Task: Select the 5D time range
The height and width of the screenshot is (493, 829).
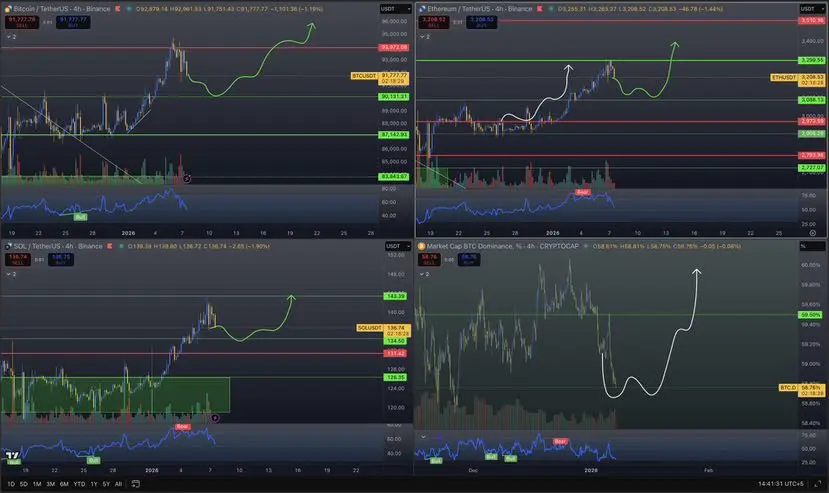Action: (23, 484)
